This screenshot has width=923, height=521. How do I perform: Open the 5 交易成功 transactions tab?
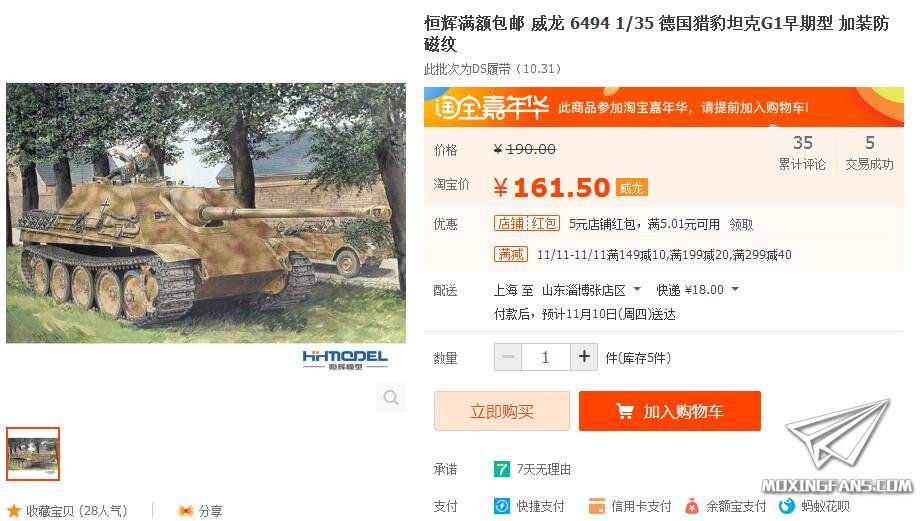tap(869, 152)
